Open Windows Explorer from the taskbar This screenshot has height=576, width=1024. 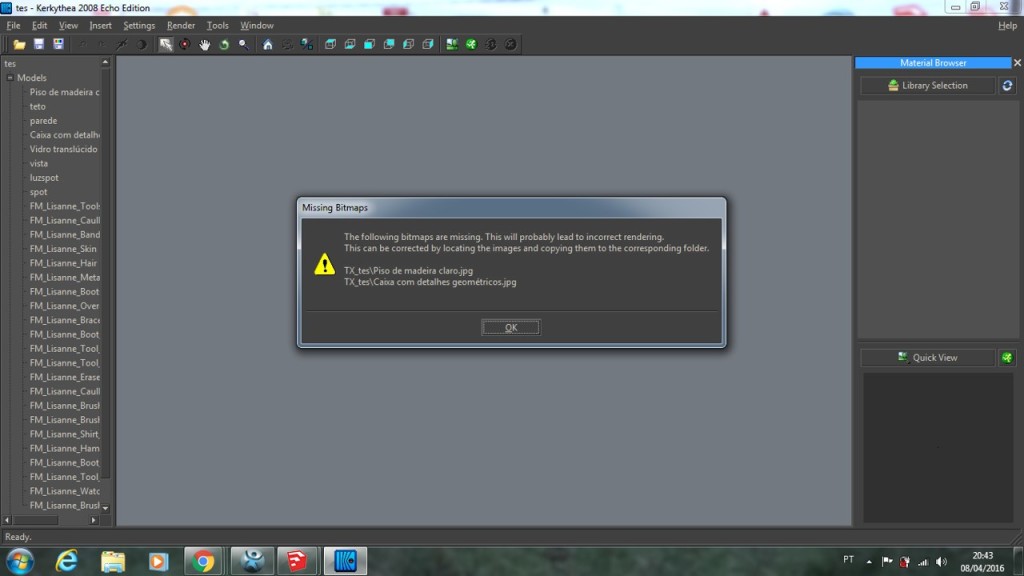113,561
